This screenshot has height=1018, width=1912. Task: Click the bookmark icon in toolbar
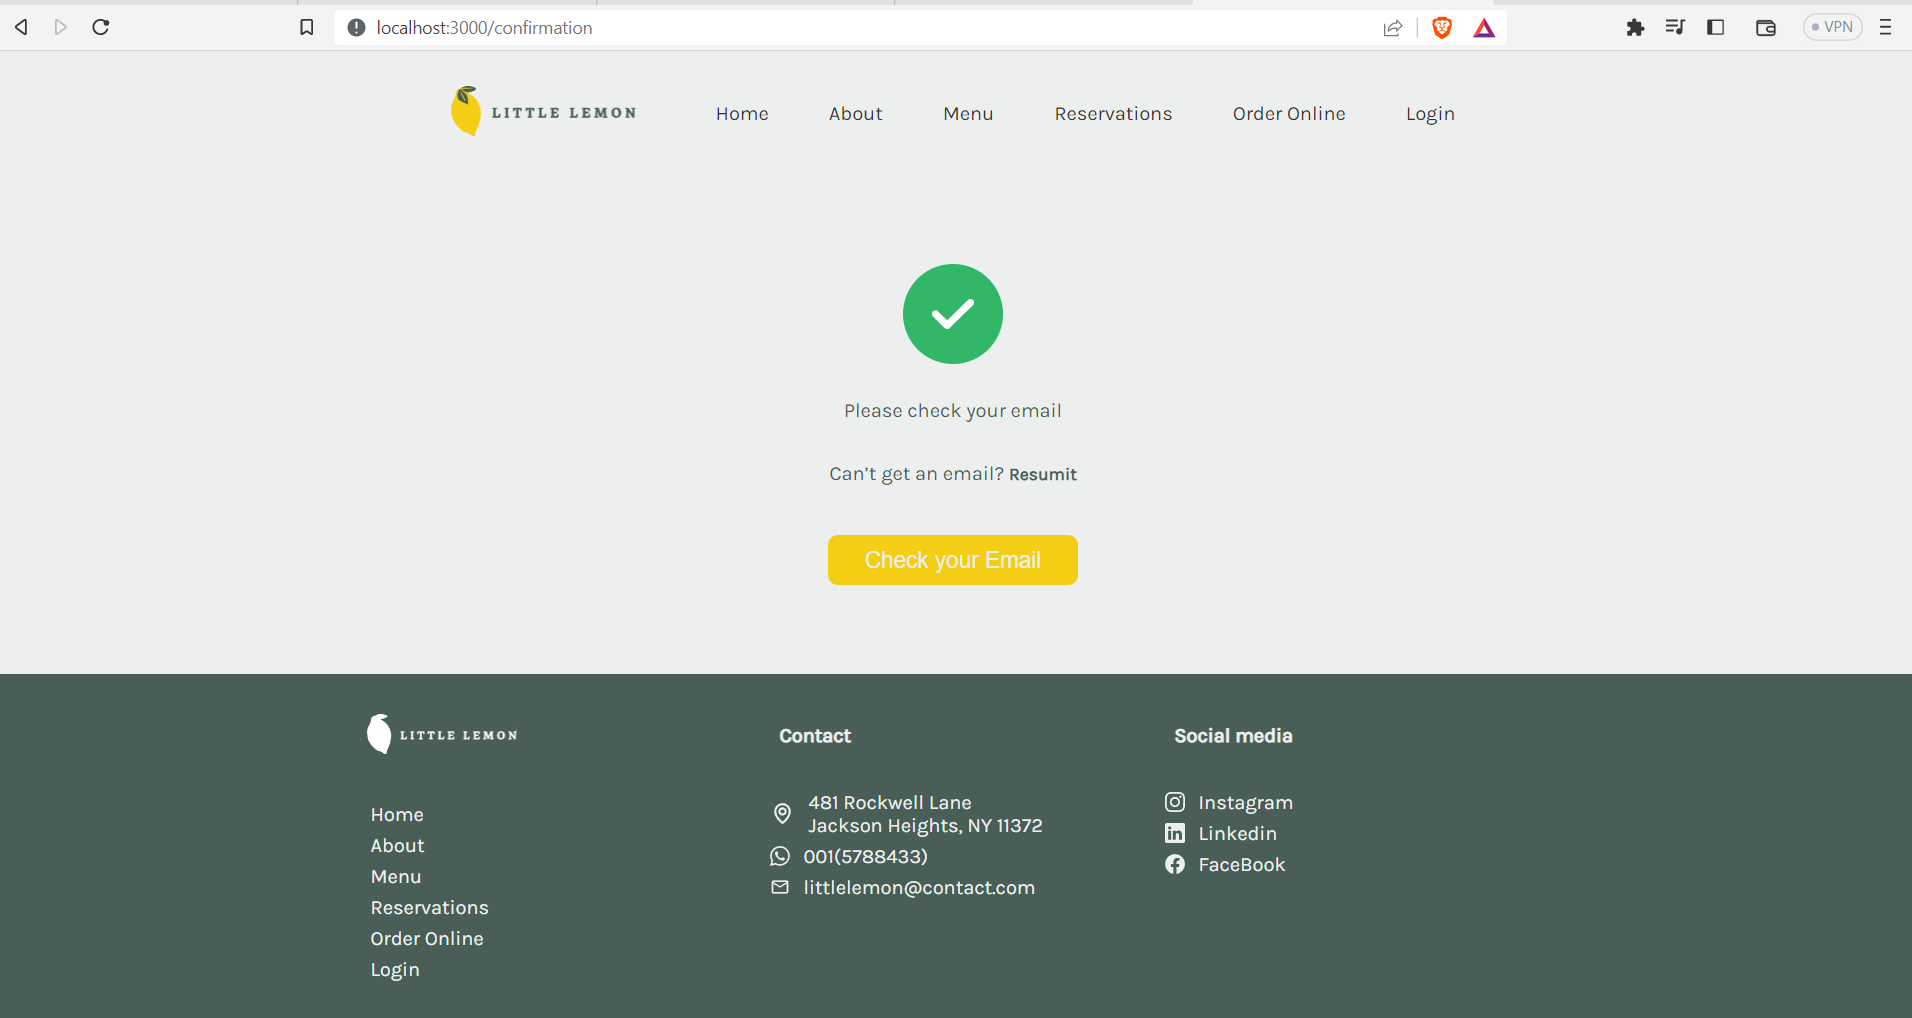click(307, 28)
